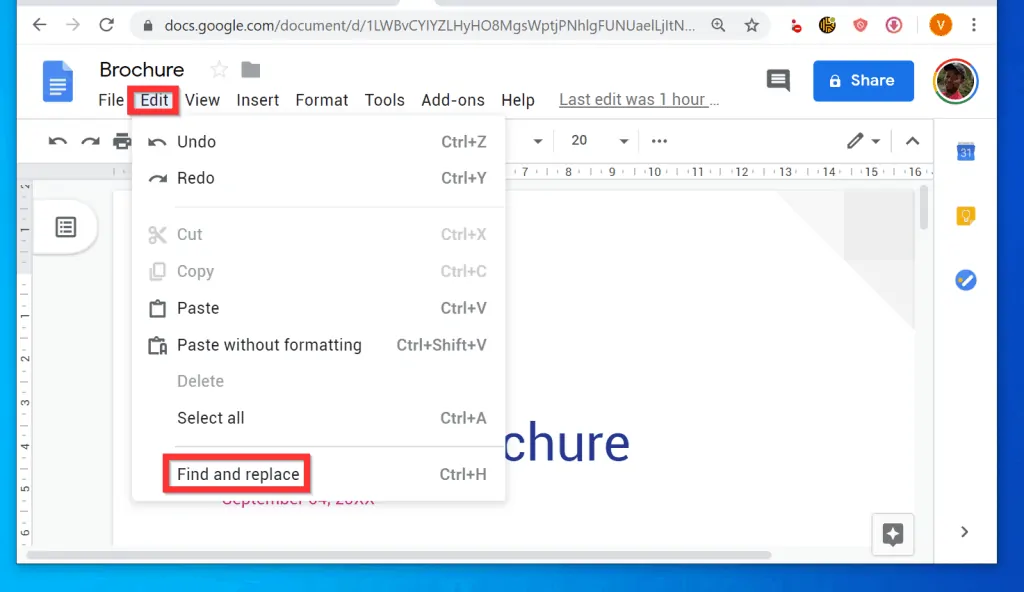
Task: Open Google Calendar from the side panel
Action: click(965, 152)
